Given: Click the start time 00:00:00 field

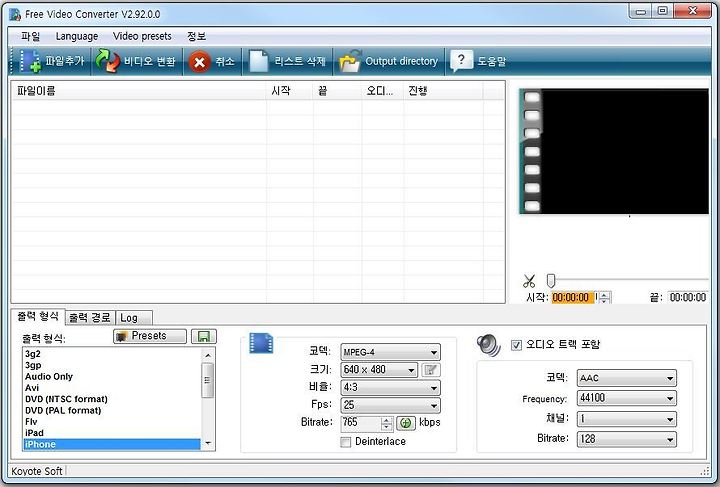Looking at the screenshot, I should click(x=573, y=297).
